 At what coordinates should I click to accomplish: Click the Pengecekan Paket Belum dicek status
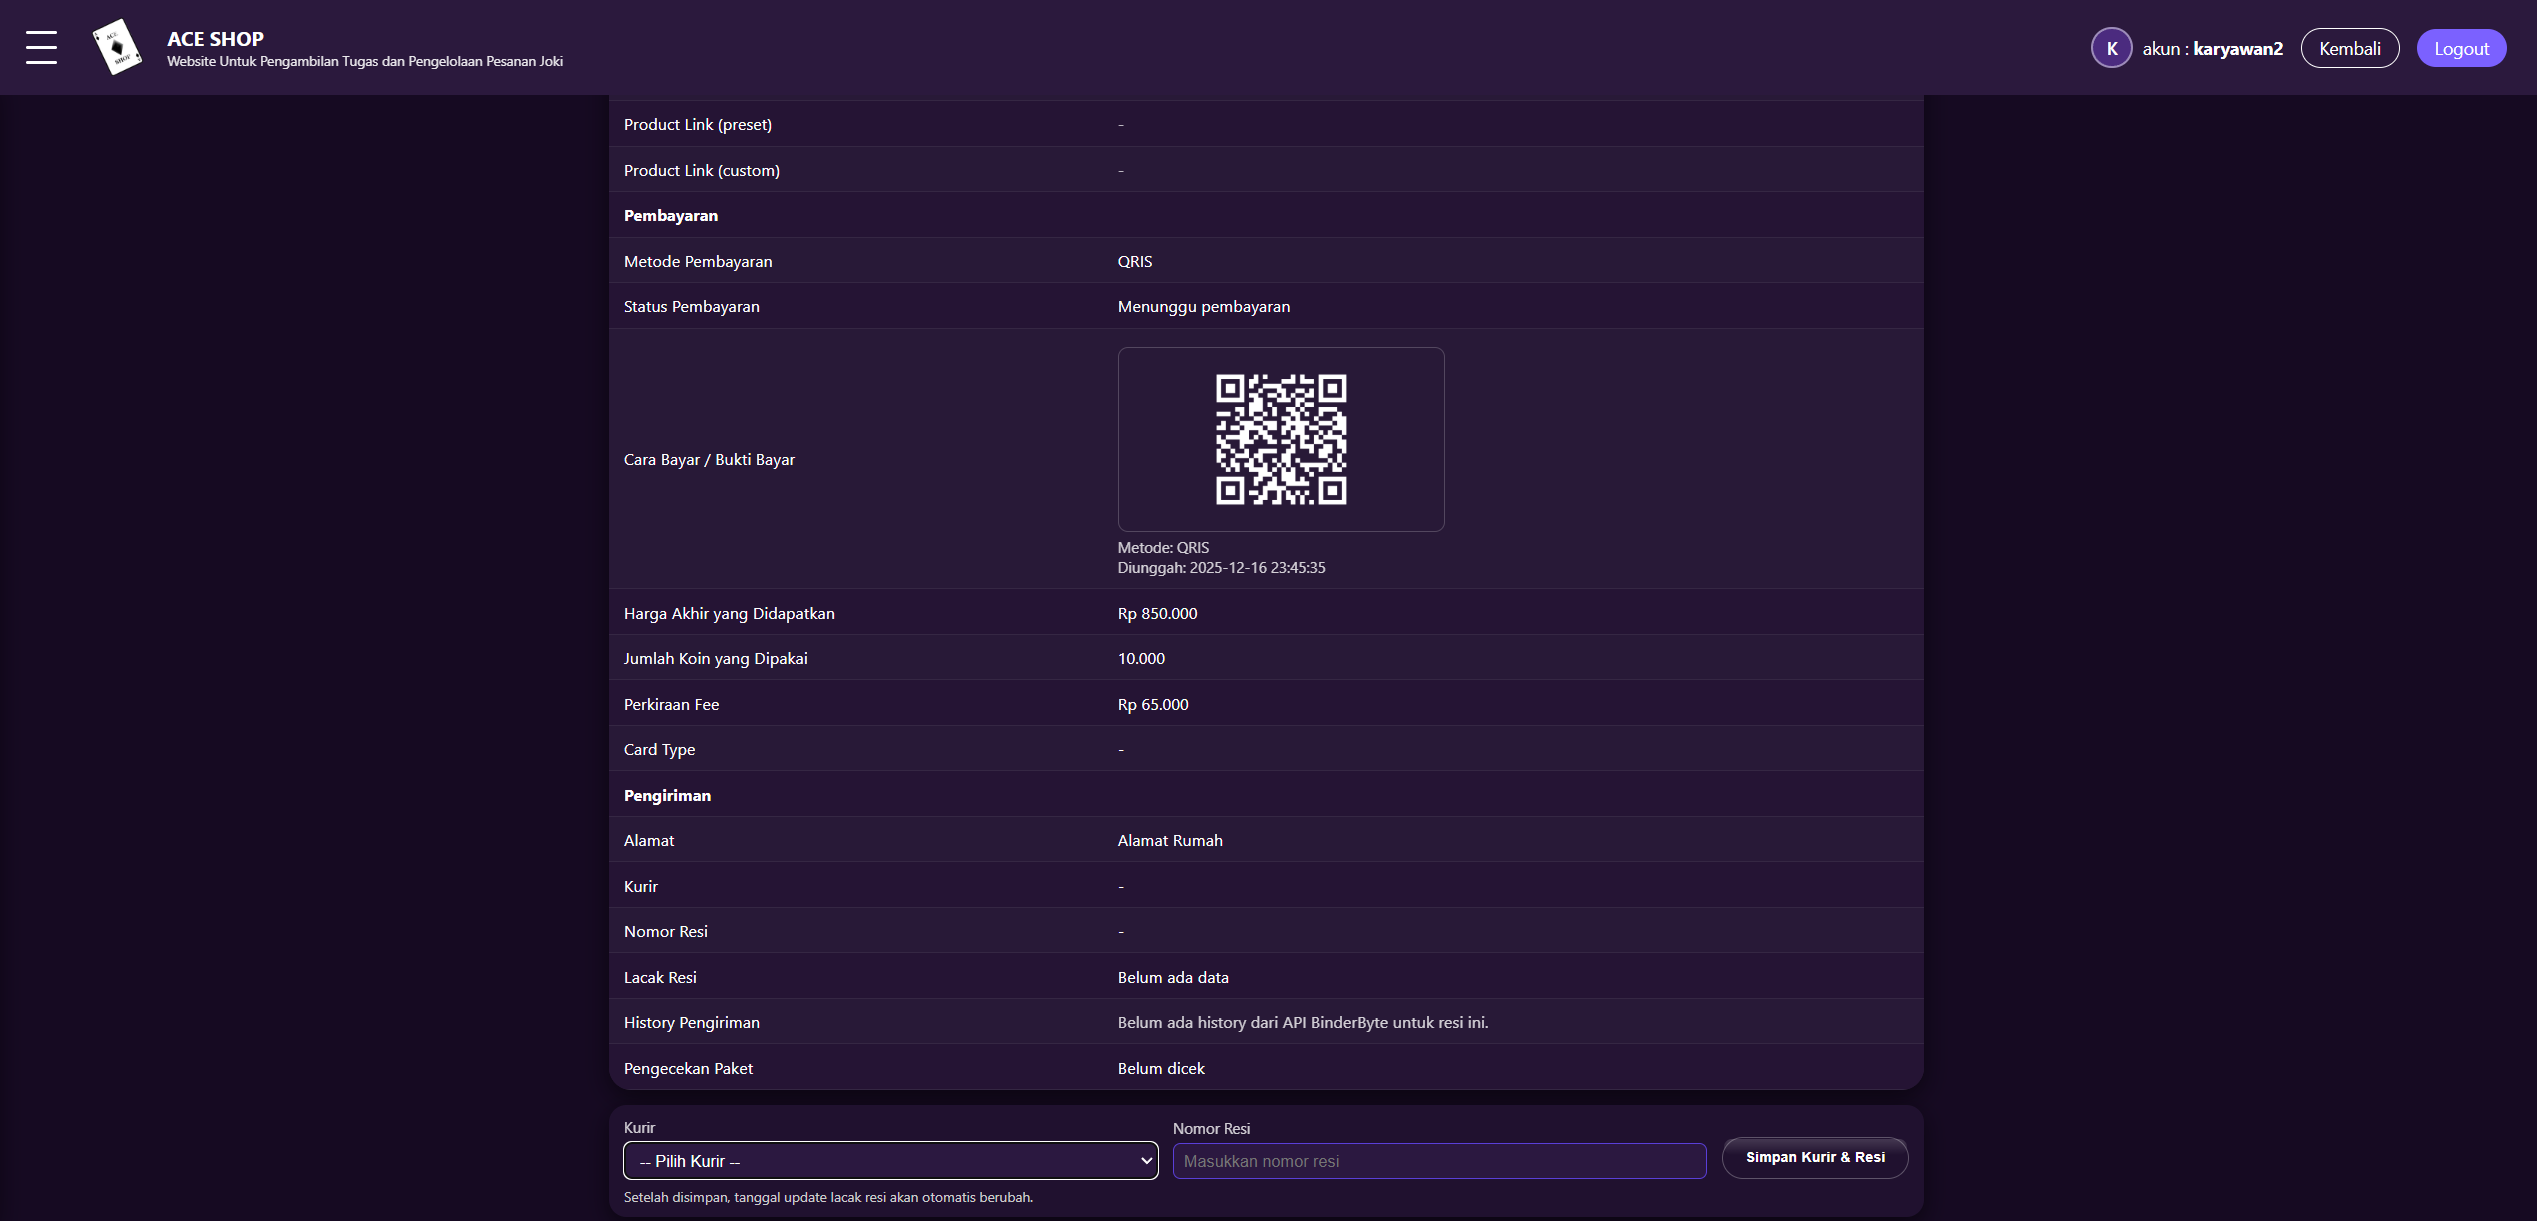pos(1161,1068)
